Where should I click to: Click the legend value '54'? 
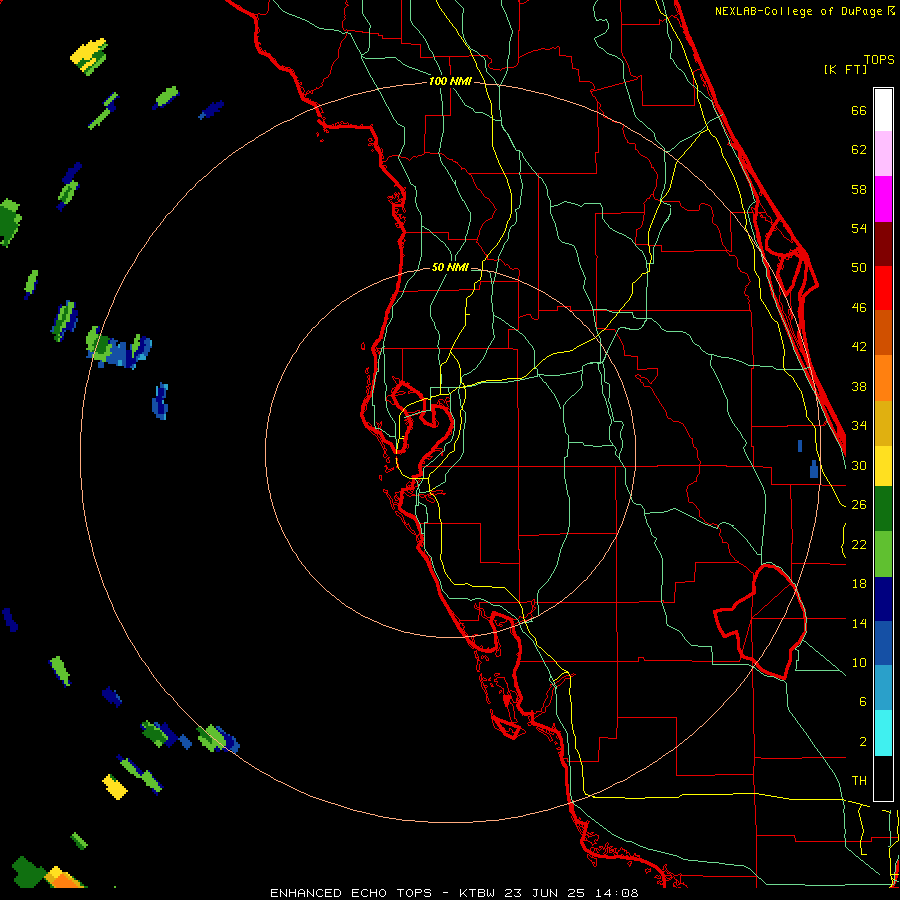(859, 229)
